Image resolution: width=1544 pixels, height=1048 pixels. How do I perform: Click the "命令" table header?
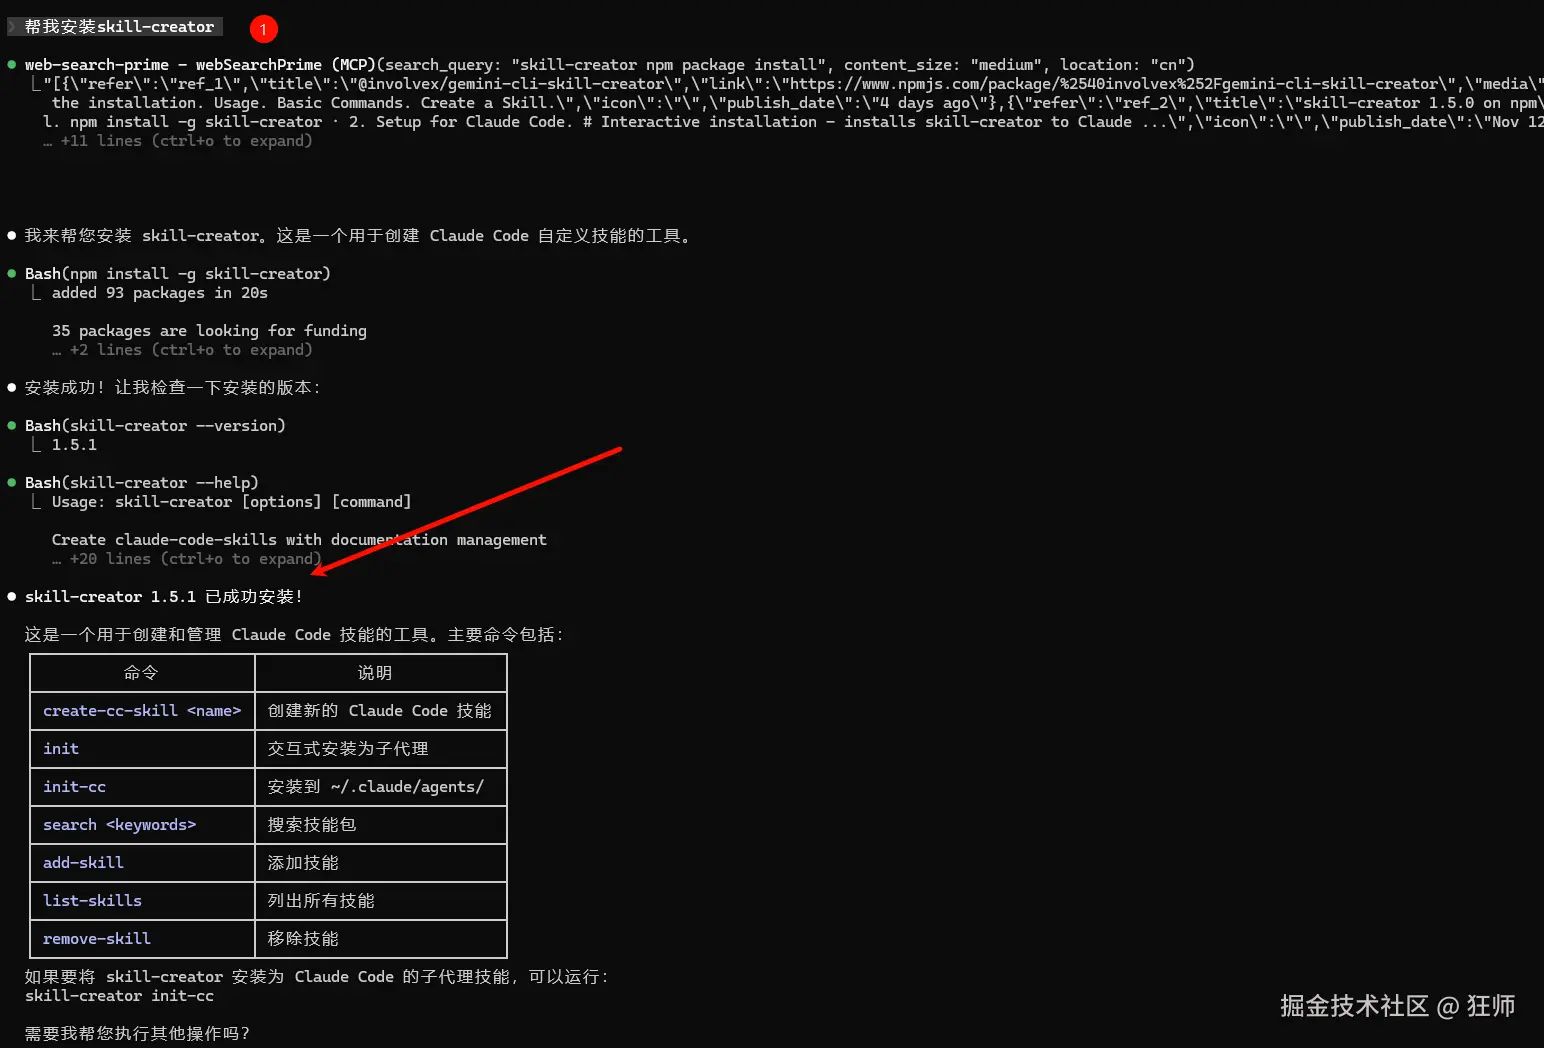(141, 673)
